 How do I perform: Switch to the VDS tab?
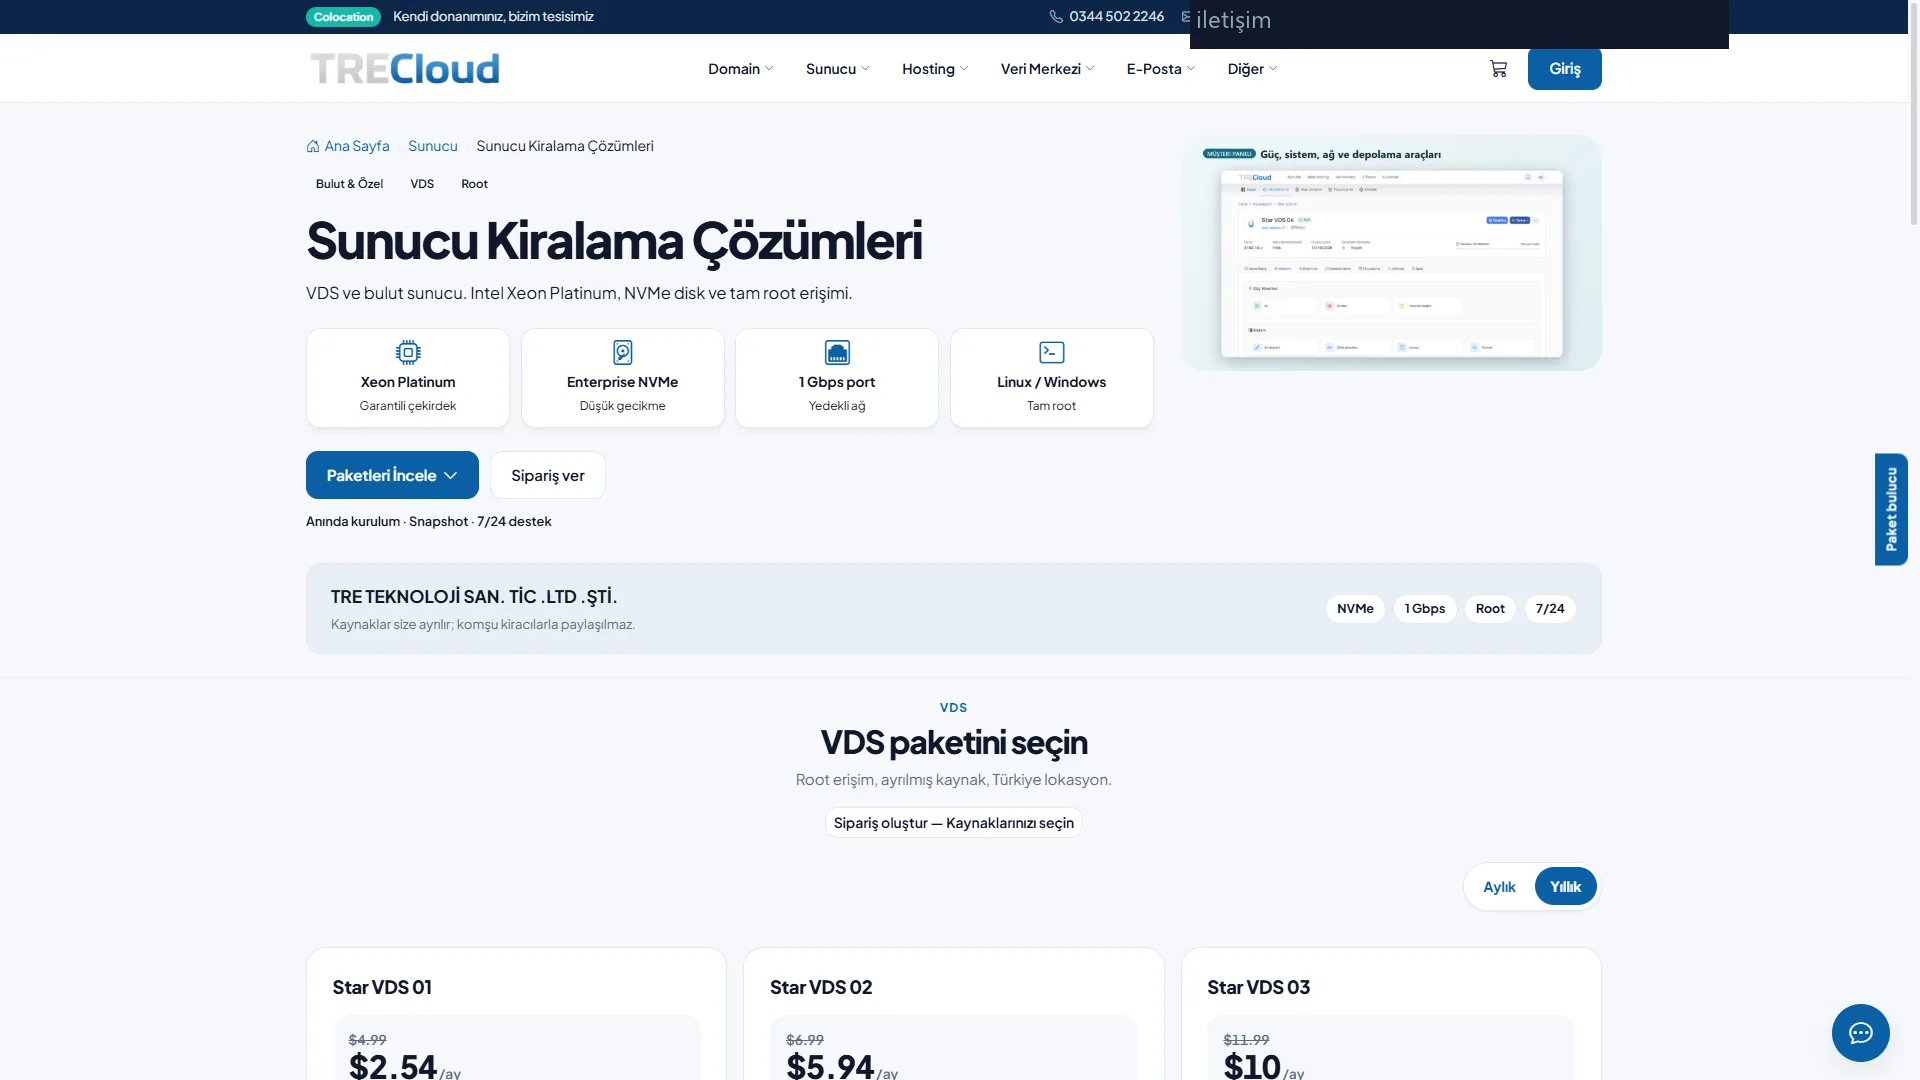coord(422,184)
